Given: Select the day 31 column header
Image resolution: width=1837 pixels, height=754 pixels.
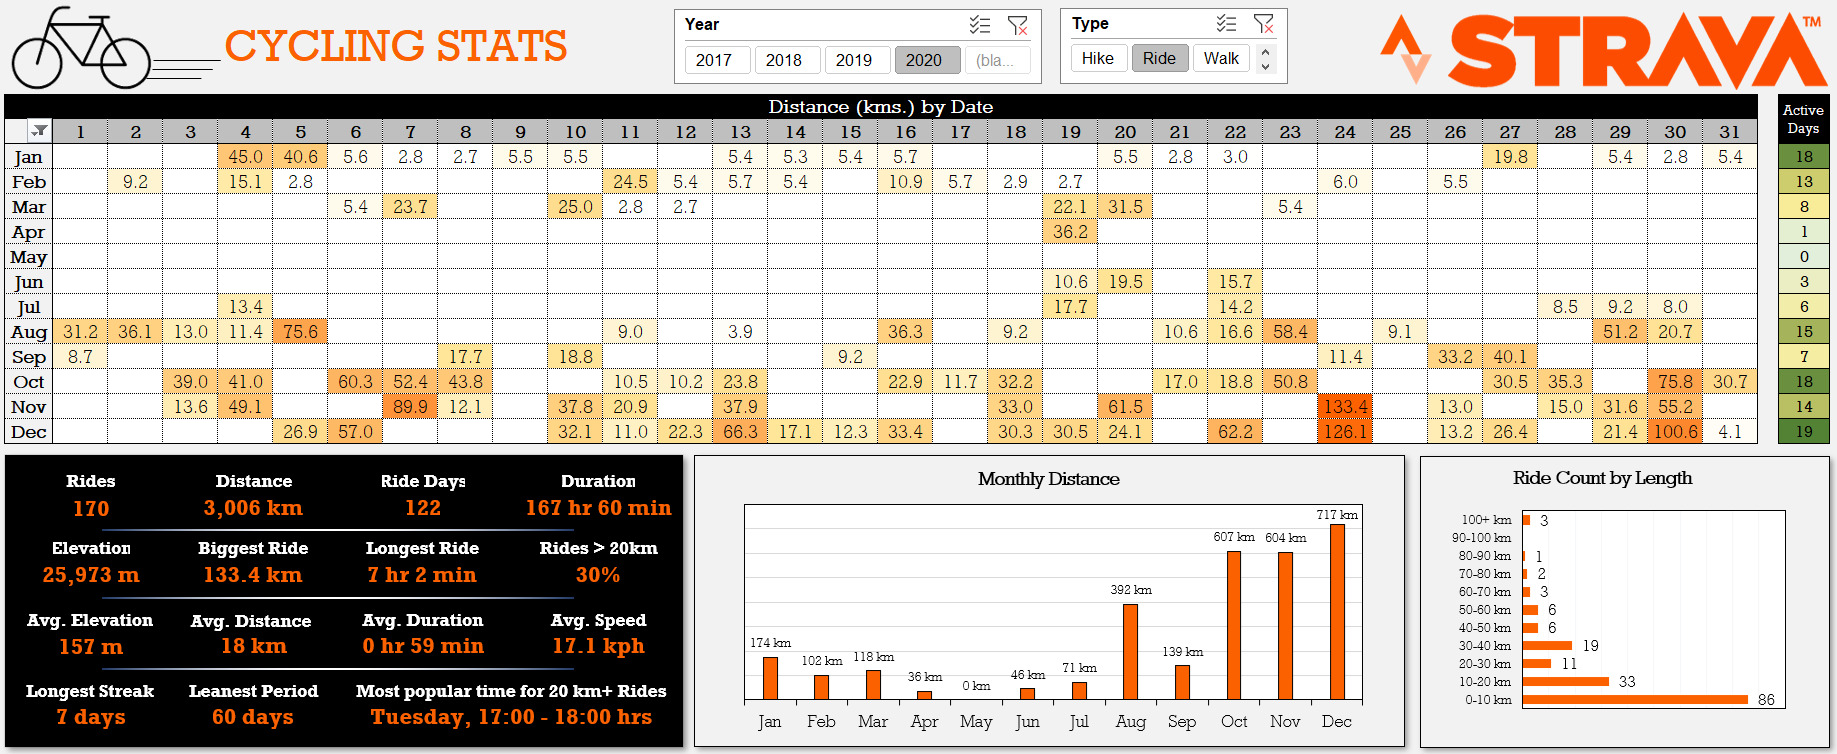Looking at the screenshot, I should [1730, 132].
